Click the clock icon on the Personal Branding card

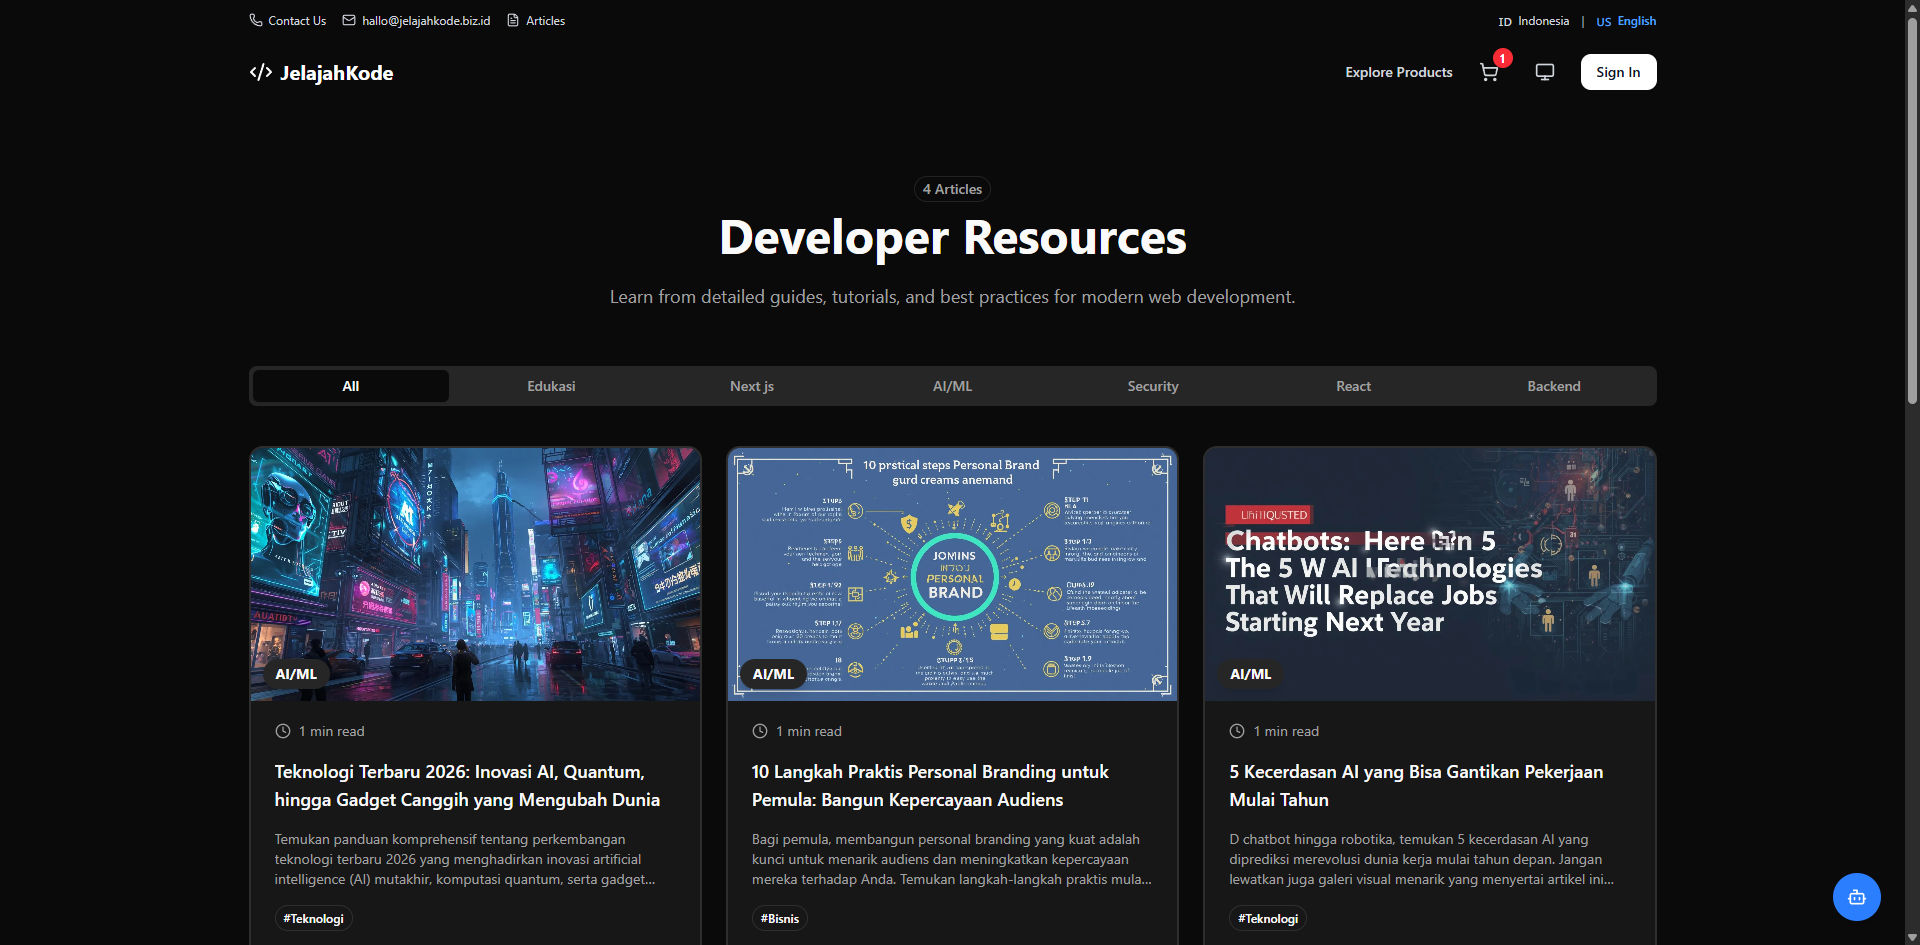[759, 731]
